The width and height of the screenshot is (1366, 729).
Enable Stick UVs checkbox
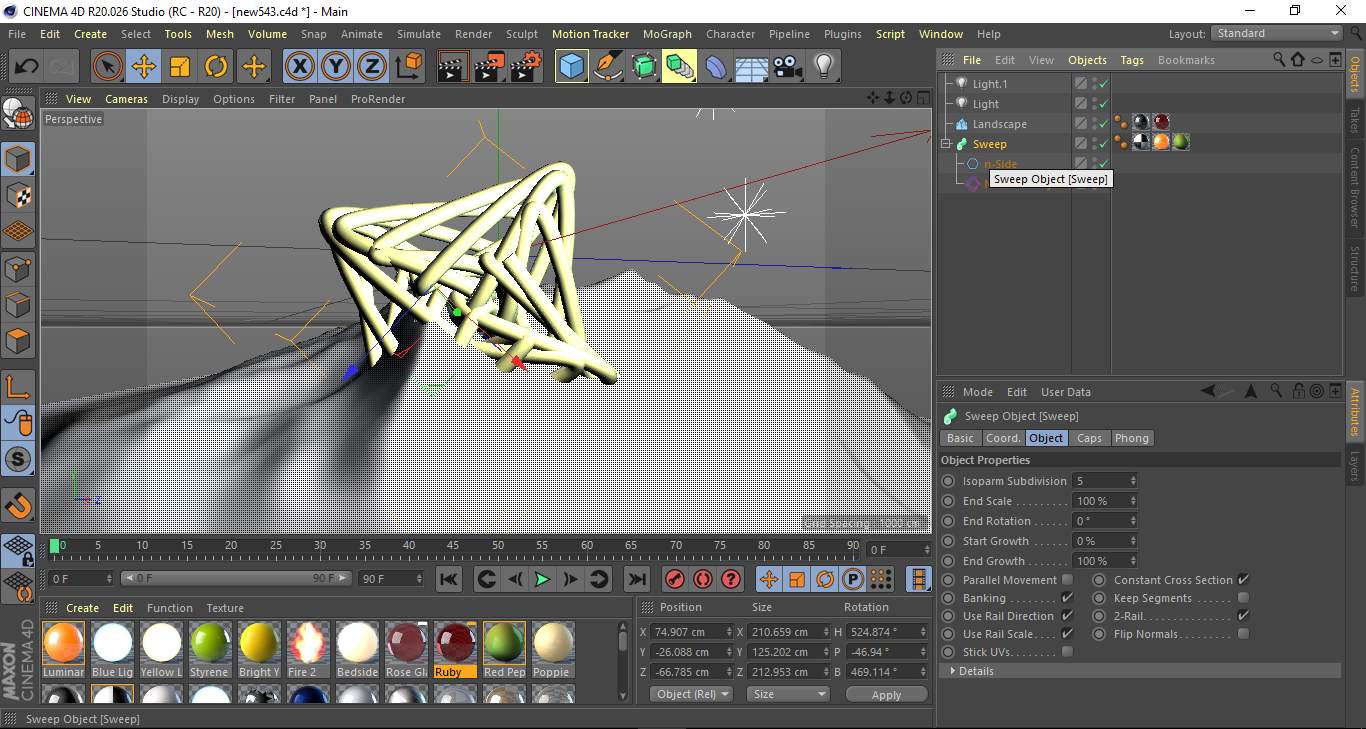1067,652
